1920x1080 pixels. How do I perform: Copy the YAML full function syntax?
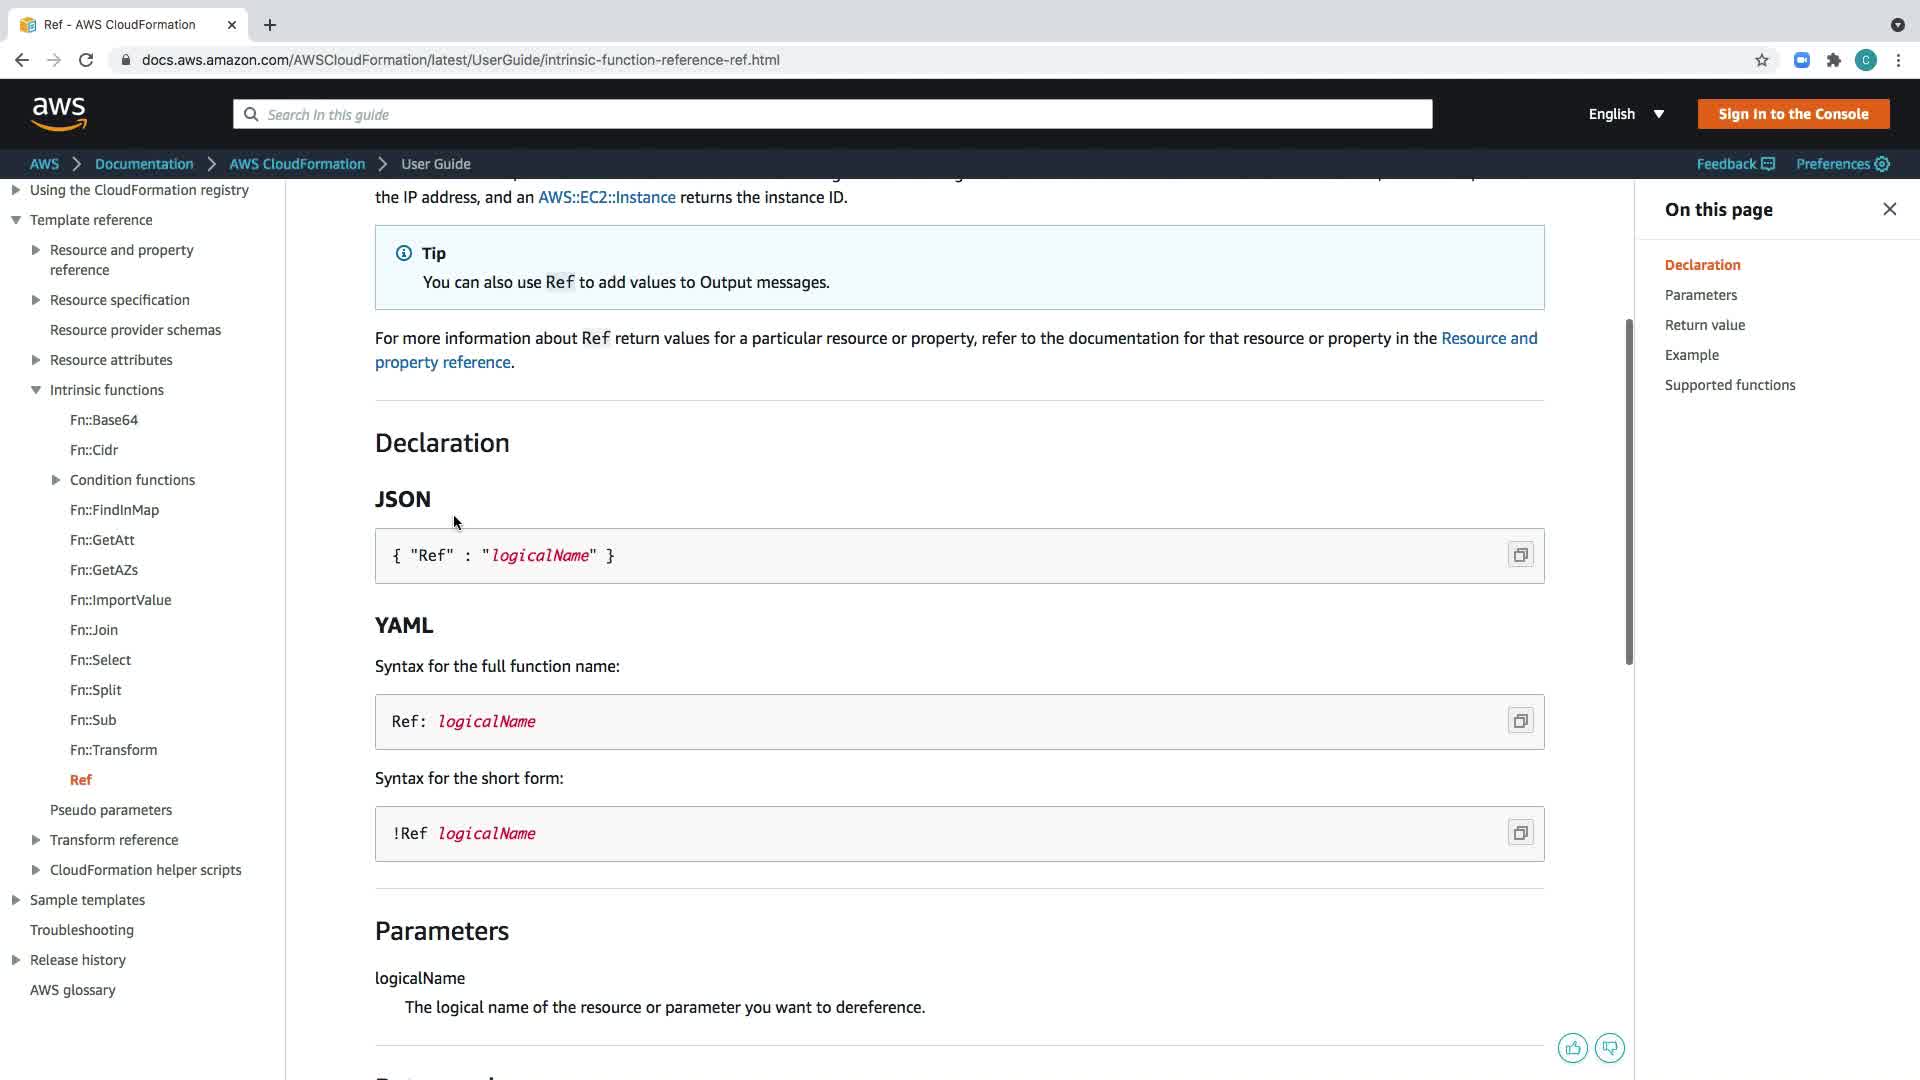coord(1520,721)
